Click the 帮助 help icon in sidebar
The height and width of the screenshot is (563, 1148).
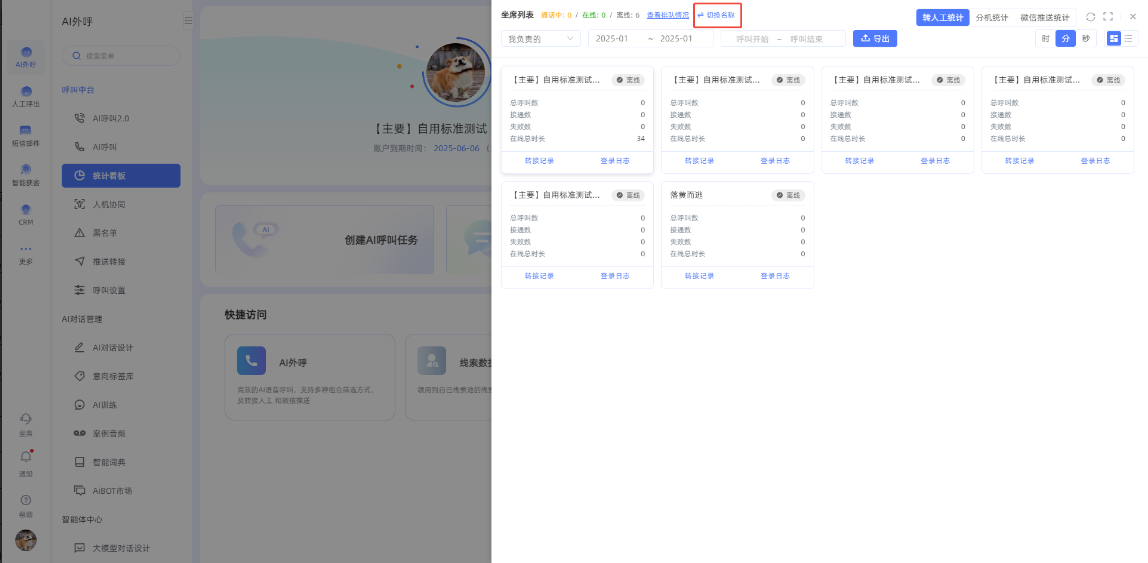[x=26, y=503]
